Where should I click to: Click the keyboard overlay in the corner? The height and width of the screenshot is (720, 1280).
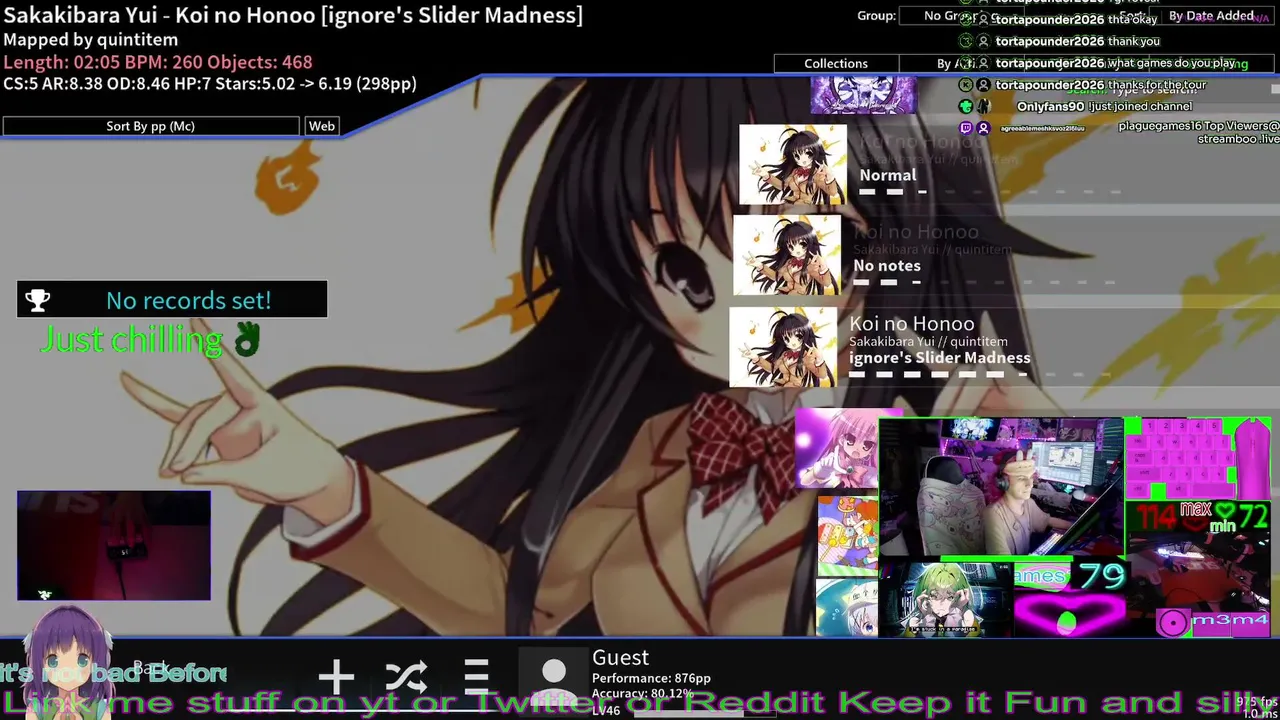tap(1179, 458)
